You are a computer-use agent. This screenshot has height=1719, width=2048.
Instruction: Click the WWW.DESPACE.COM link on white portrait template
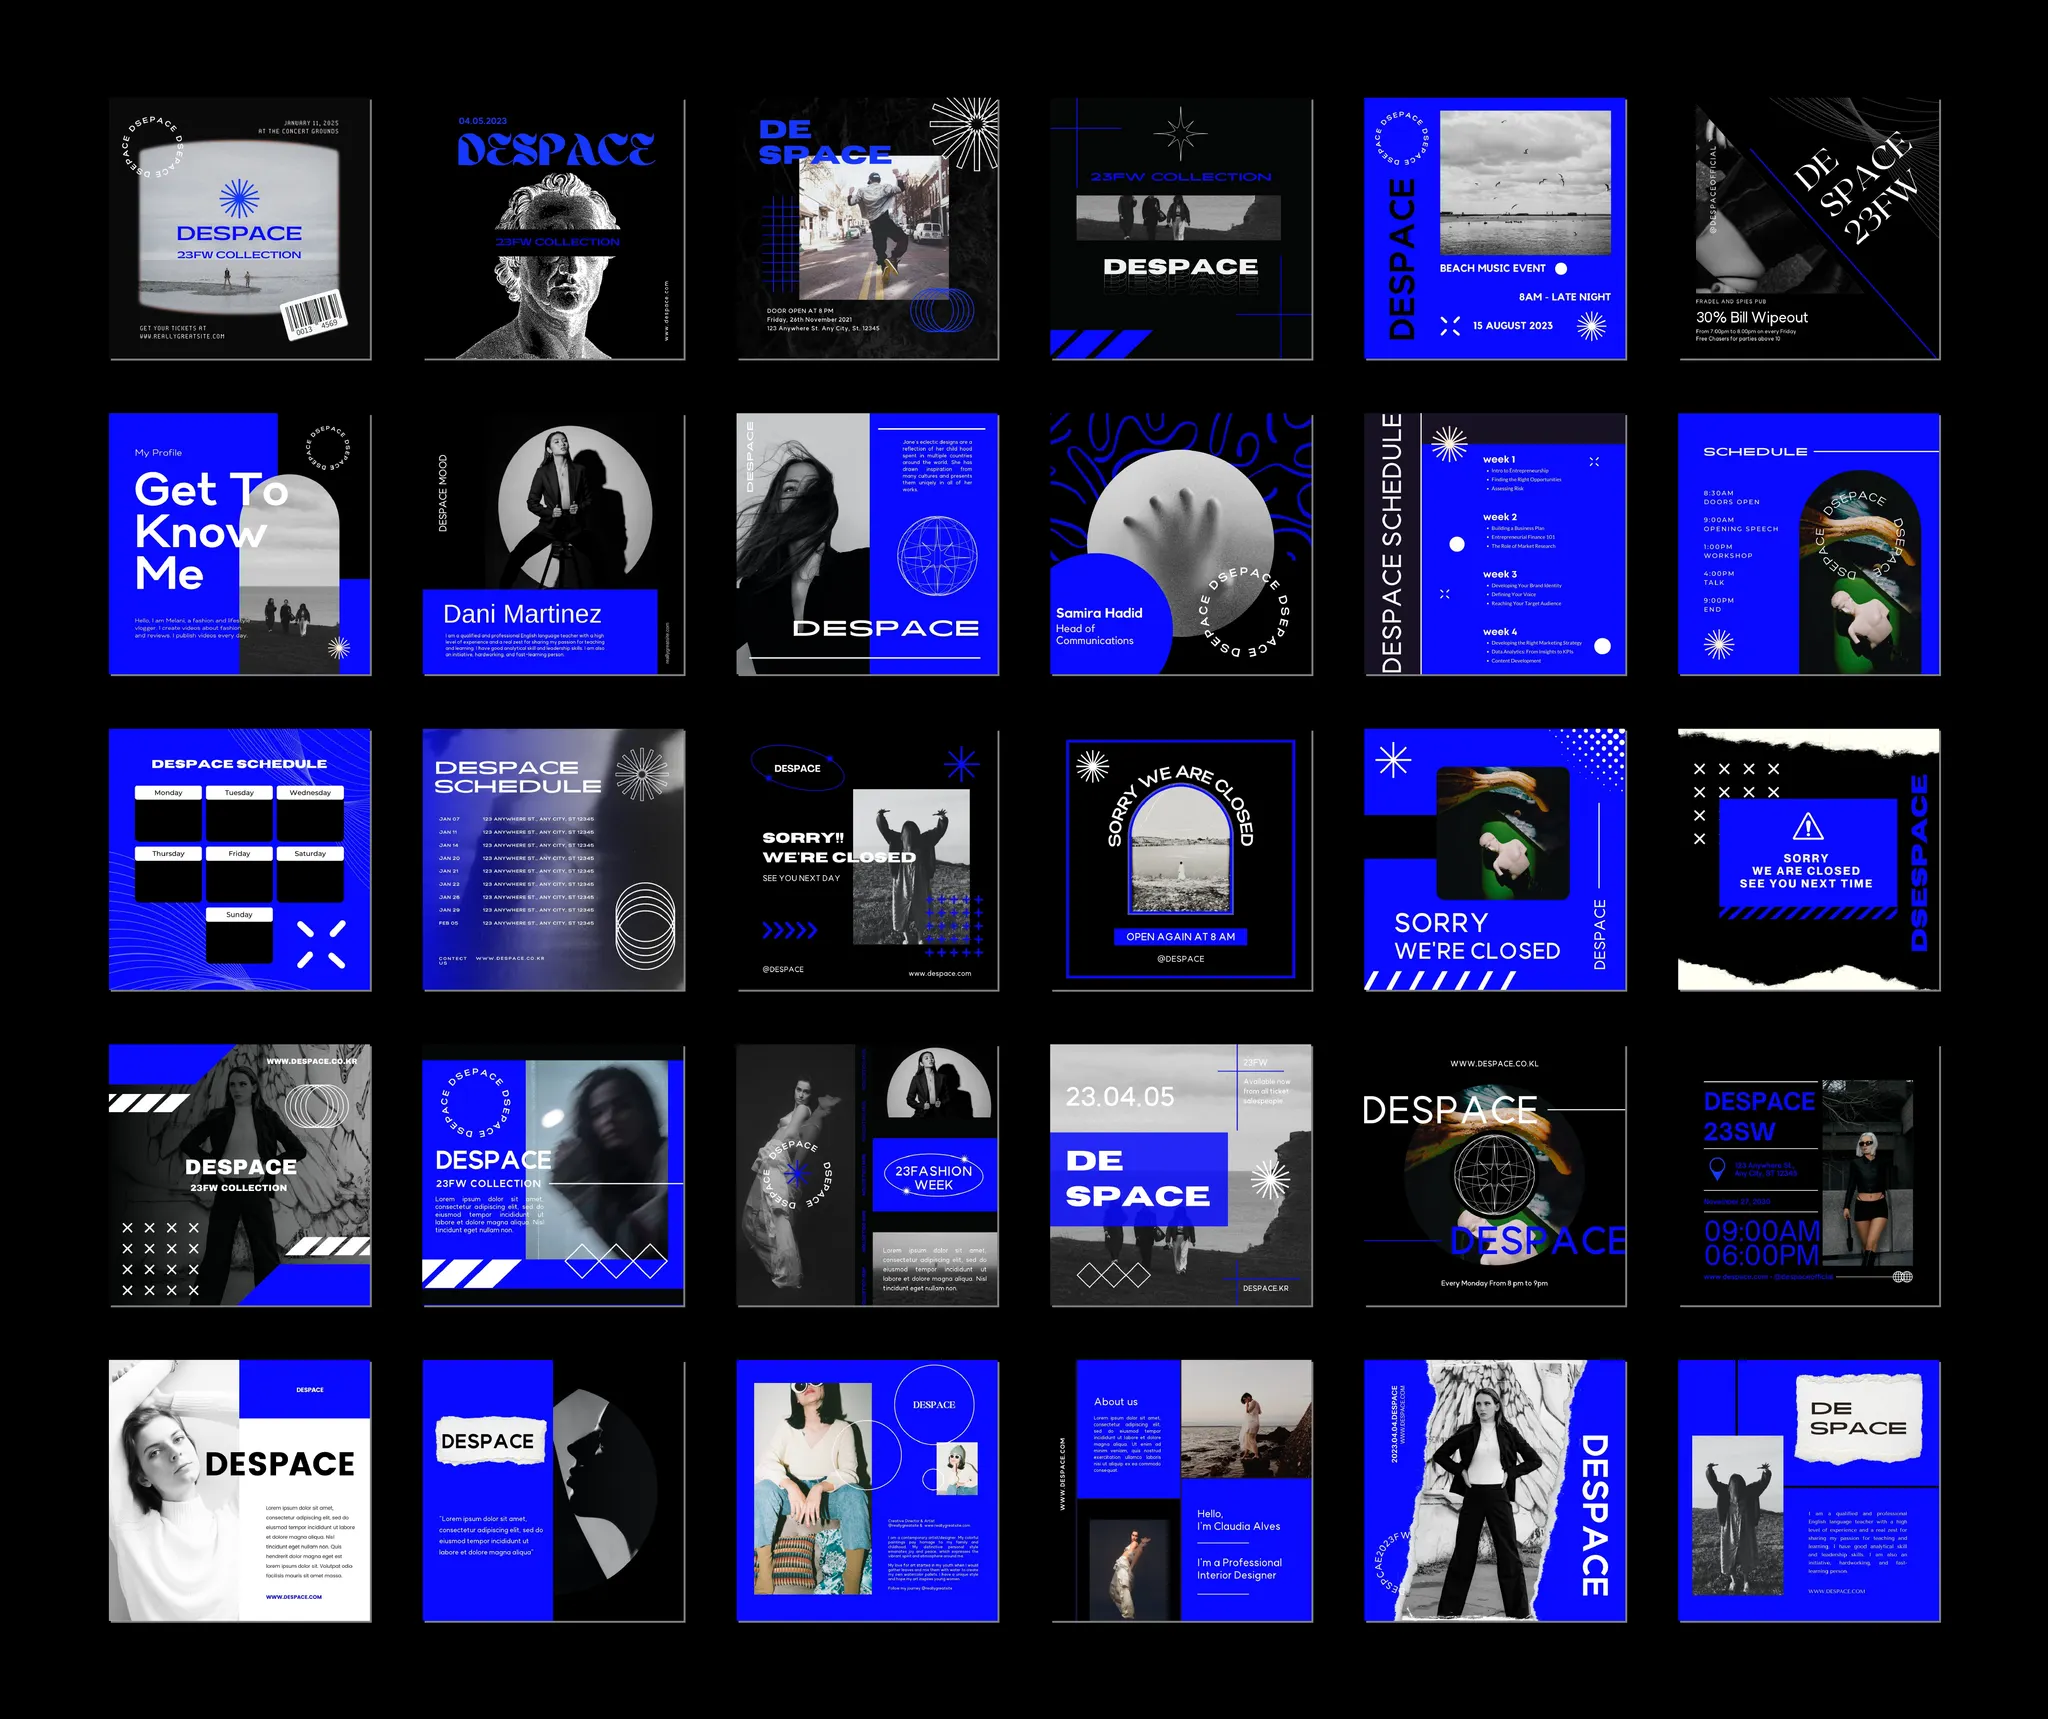click(294, 1597)
